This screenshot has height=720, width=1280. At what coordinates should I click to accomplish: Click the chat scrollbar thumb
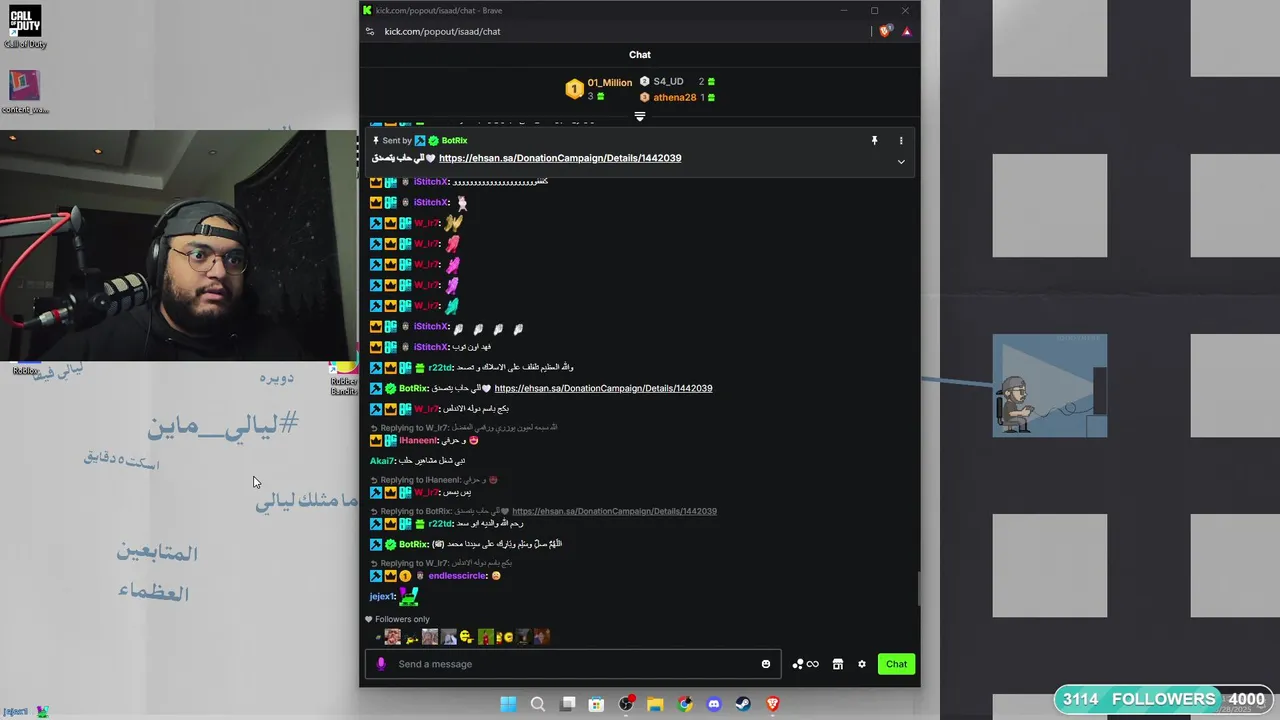[918, 588]
